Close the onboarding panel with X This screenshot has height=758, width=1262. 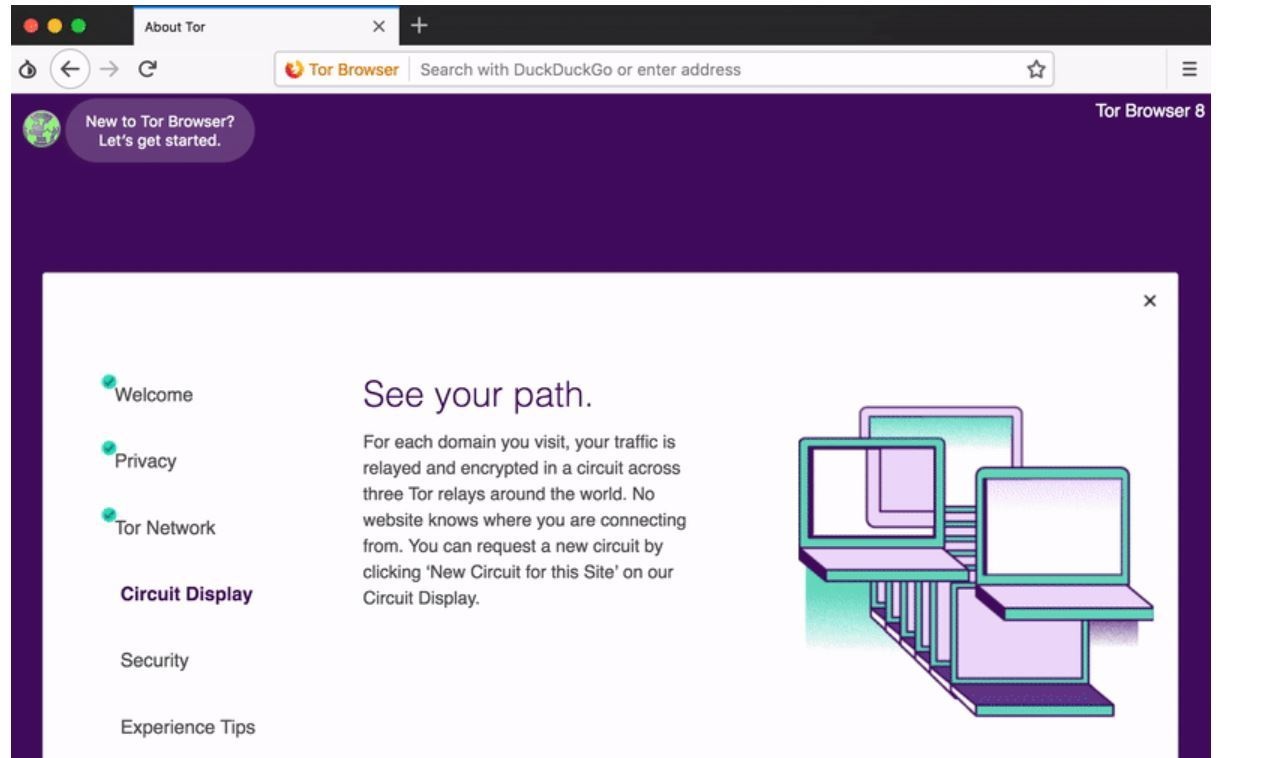(x=1149, y=301)
